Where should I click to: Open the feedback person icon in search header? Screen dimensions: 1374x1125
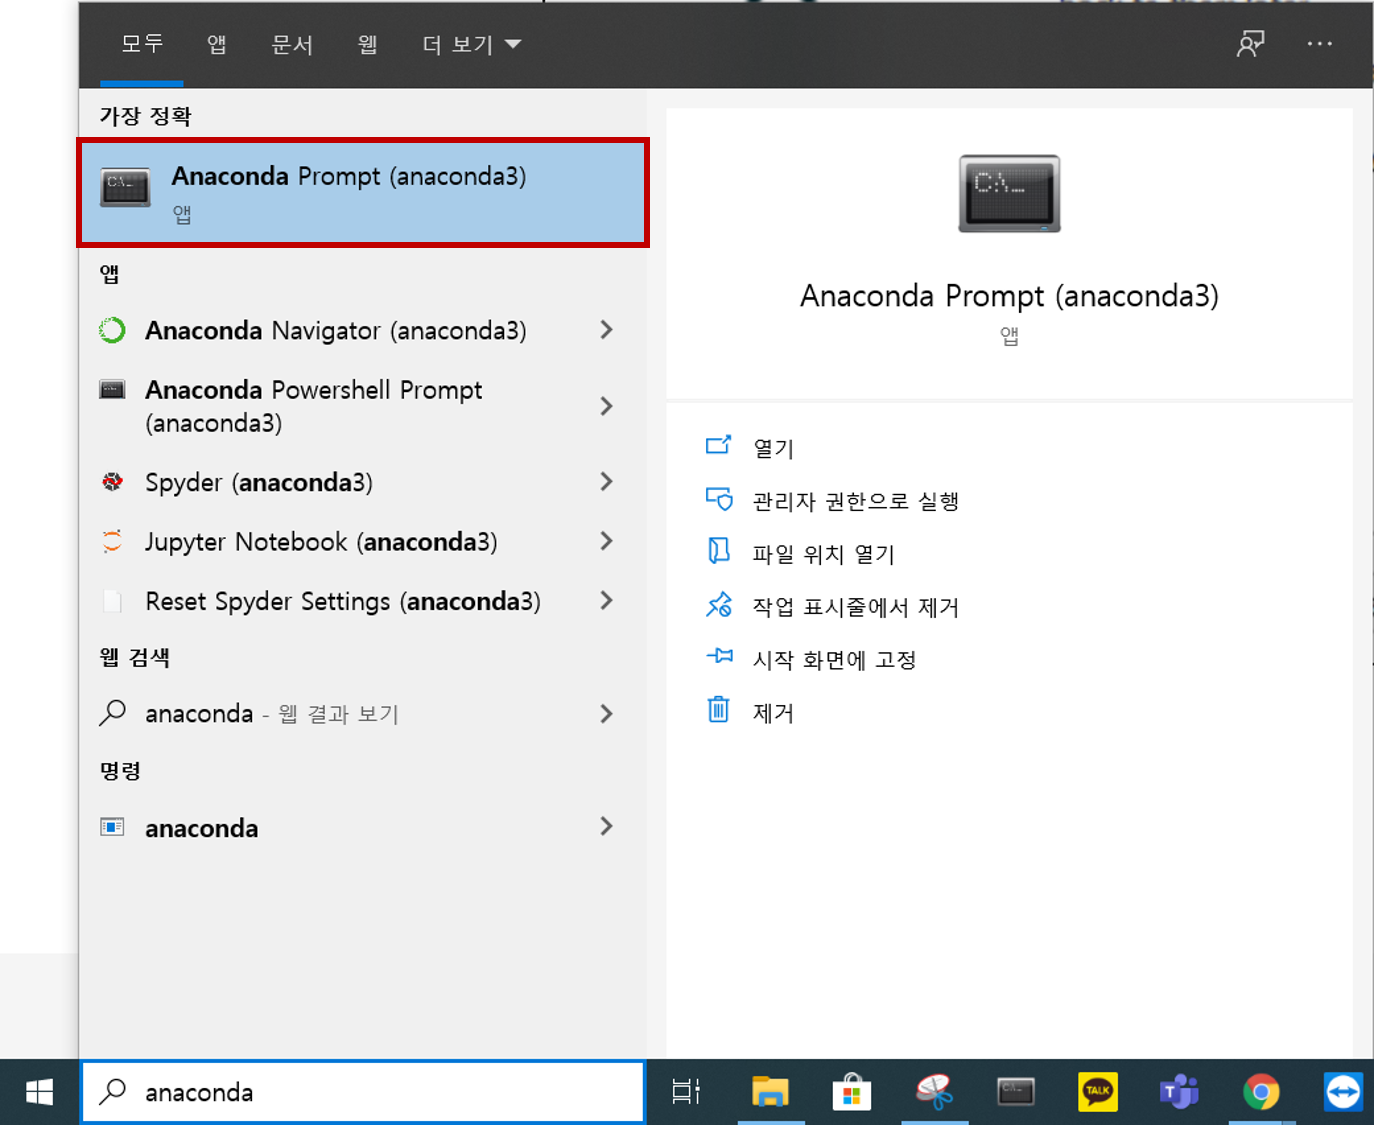tap(1250, 44)
